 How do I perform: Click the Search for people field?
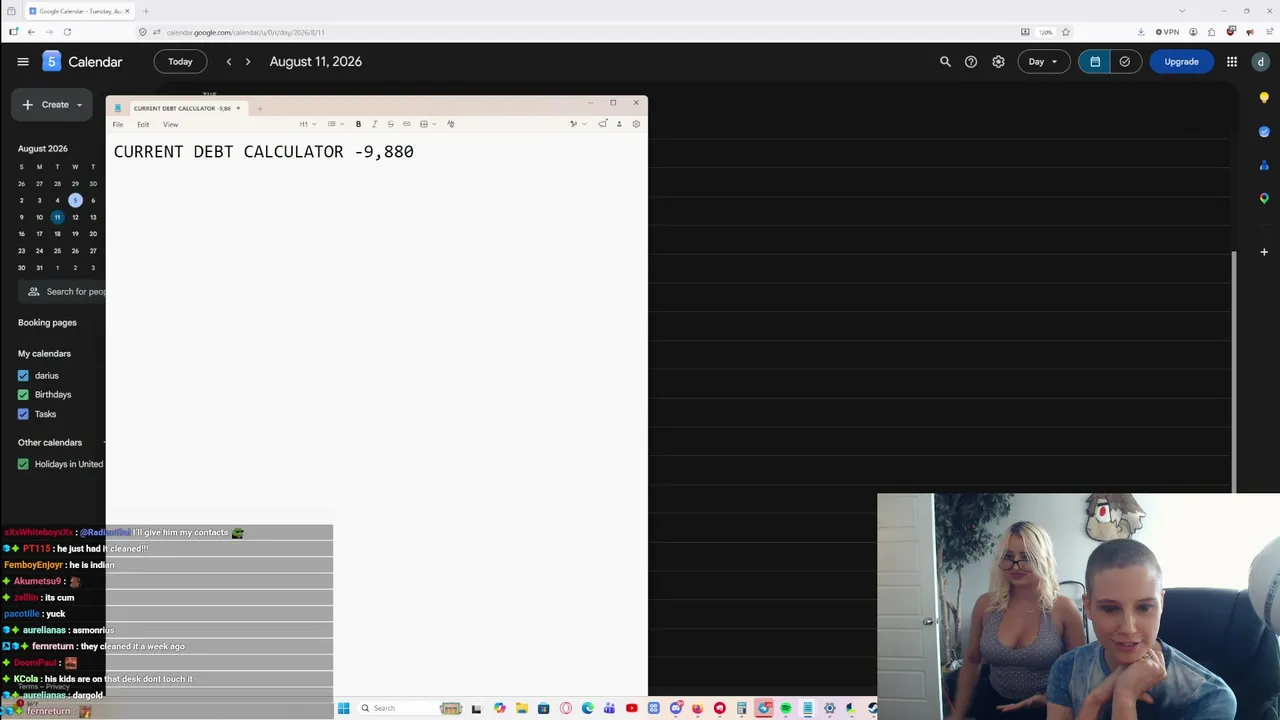pos(62,292)
